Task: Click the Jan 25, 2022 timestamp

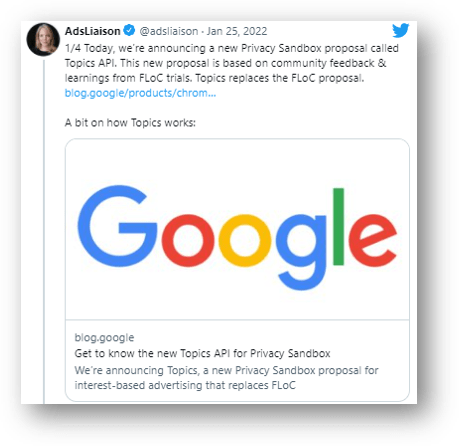Action: pos(237,31)
